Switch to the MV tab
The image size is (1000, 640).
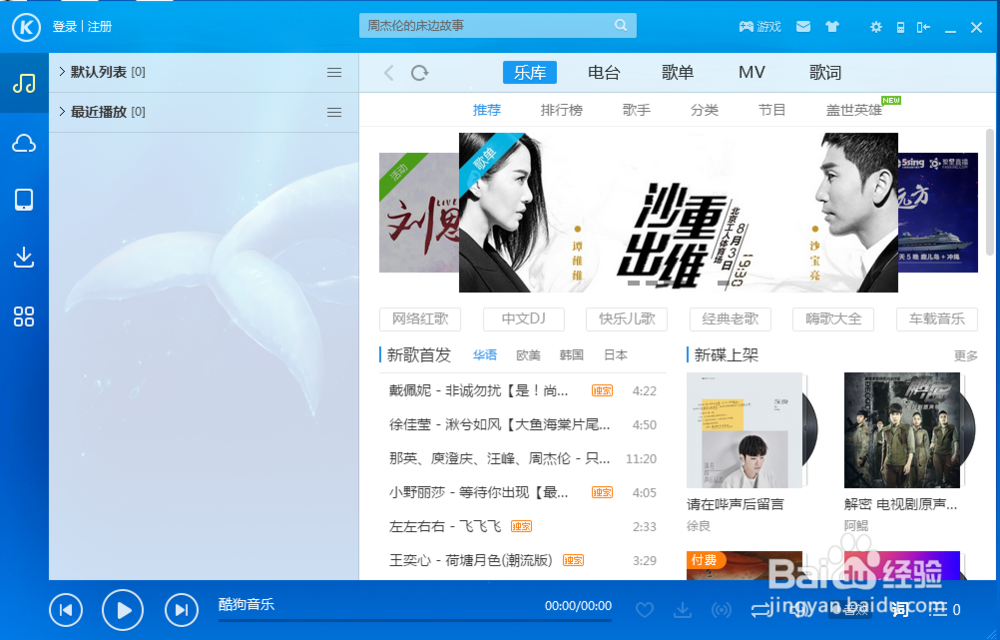coord(751,73)
